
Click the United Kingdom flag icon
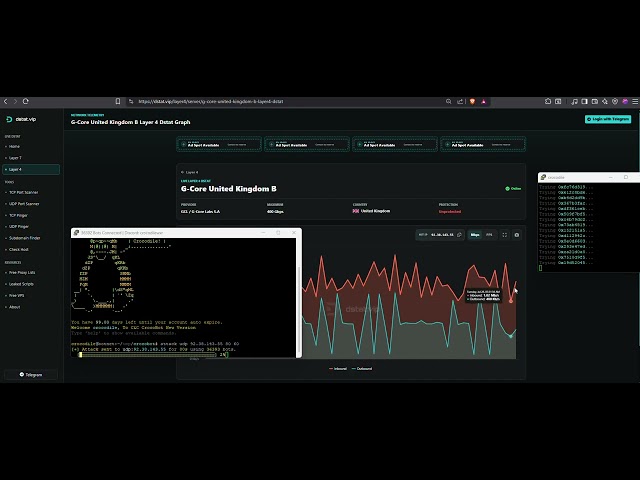pyautogui.click(x=356, y=211)
